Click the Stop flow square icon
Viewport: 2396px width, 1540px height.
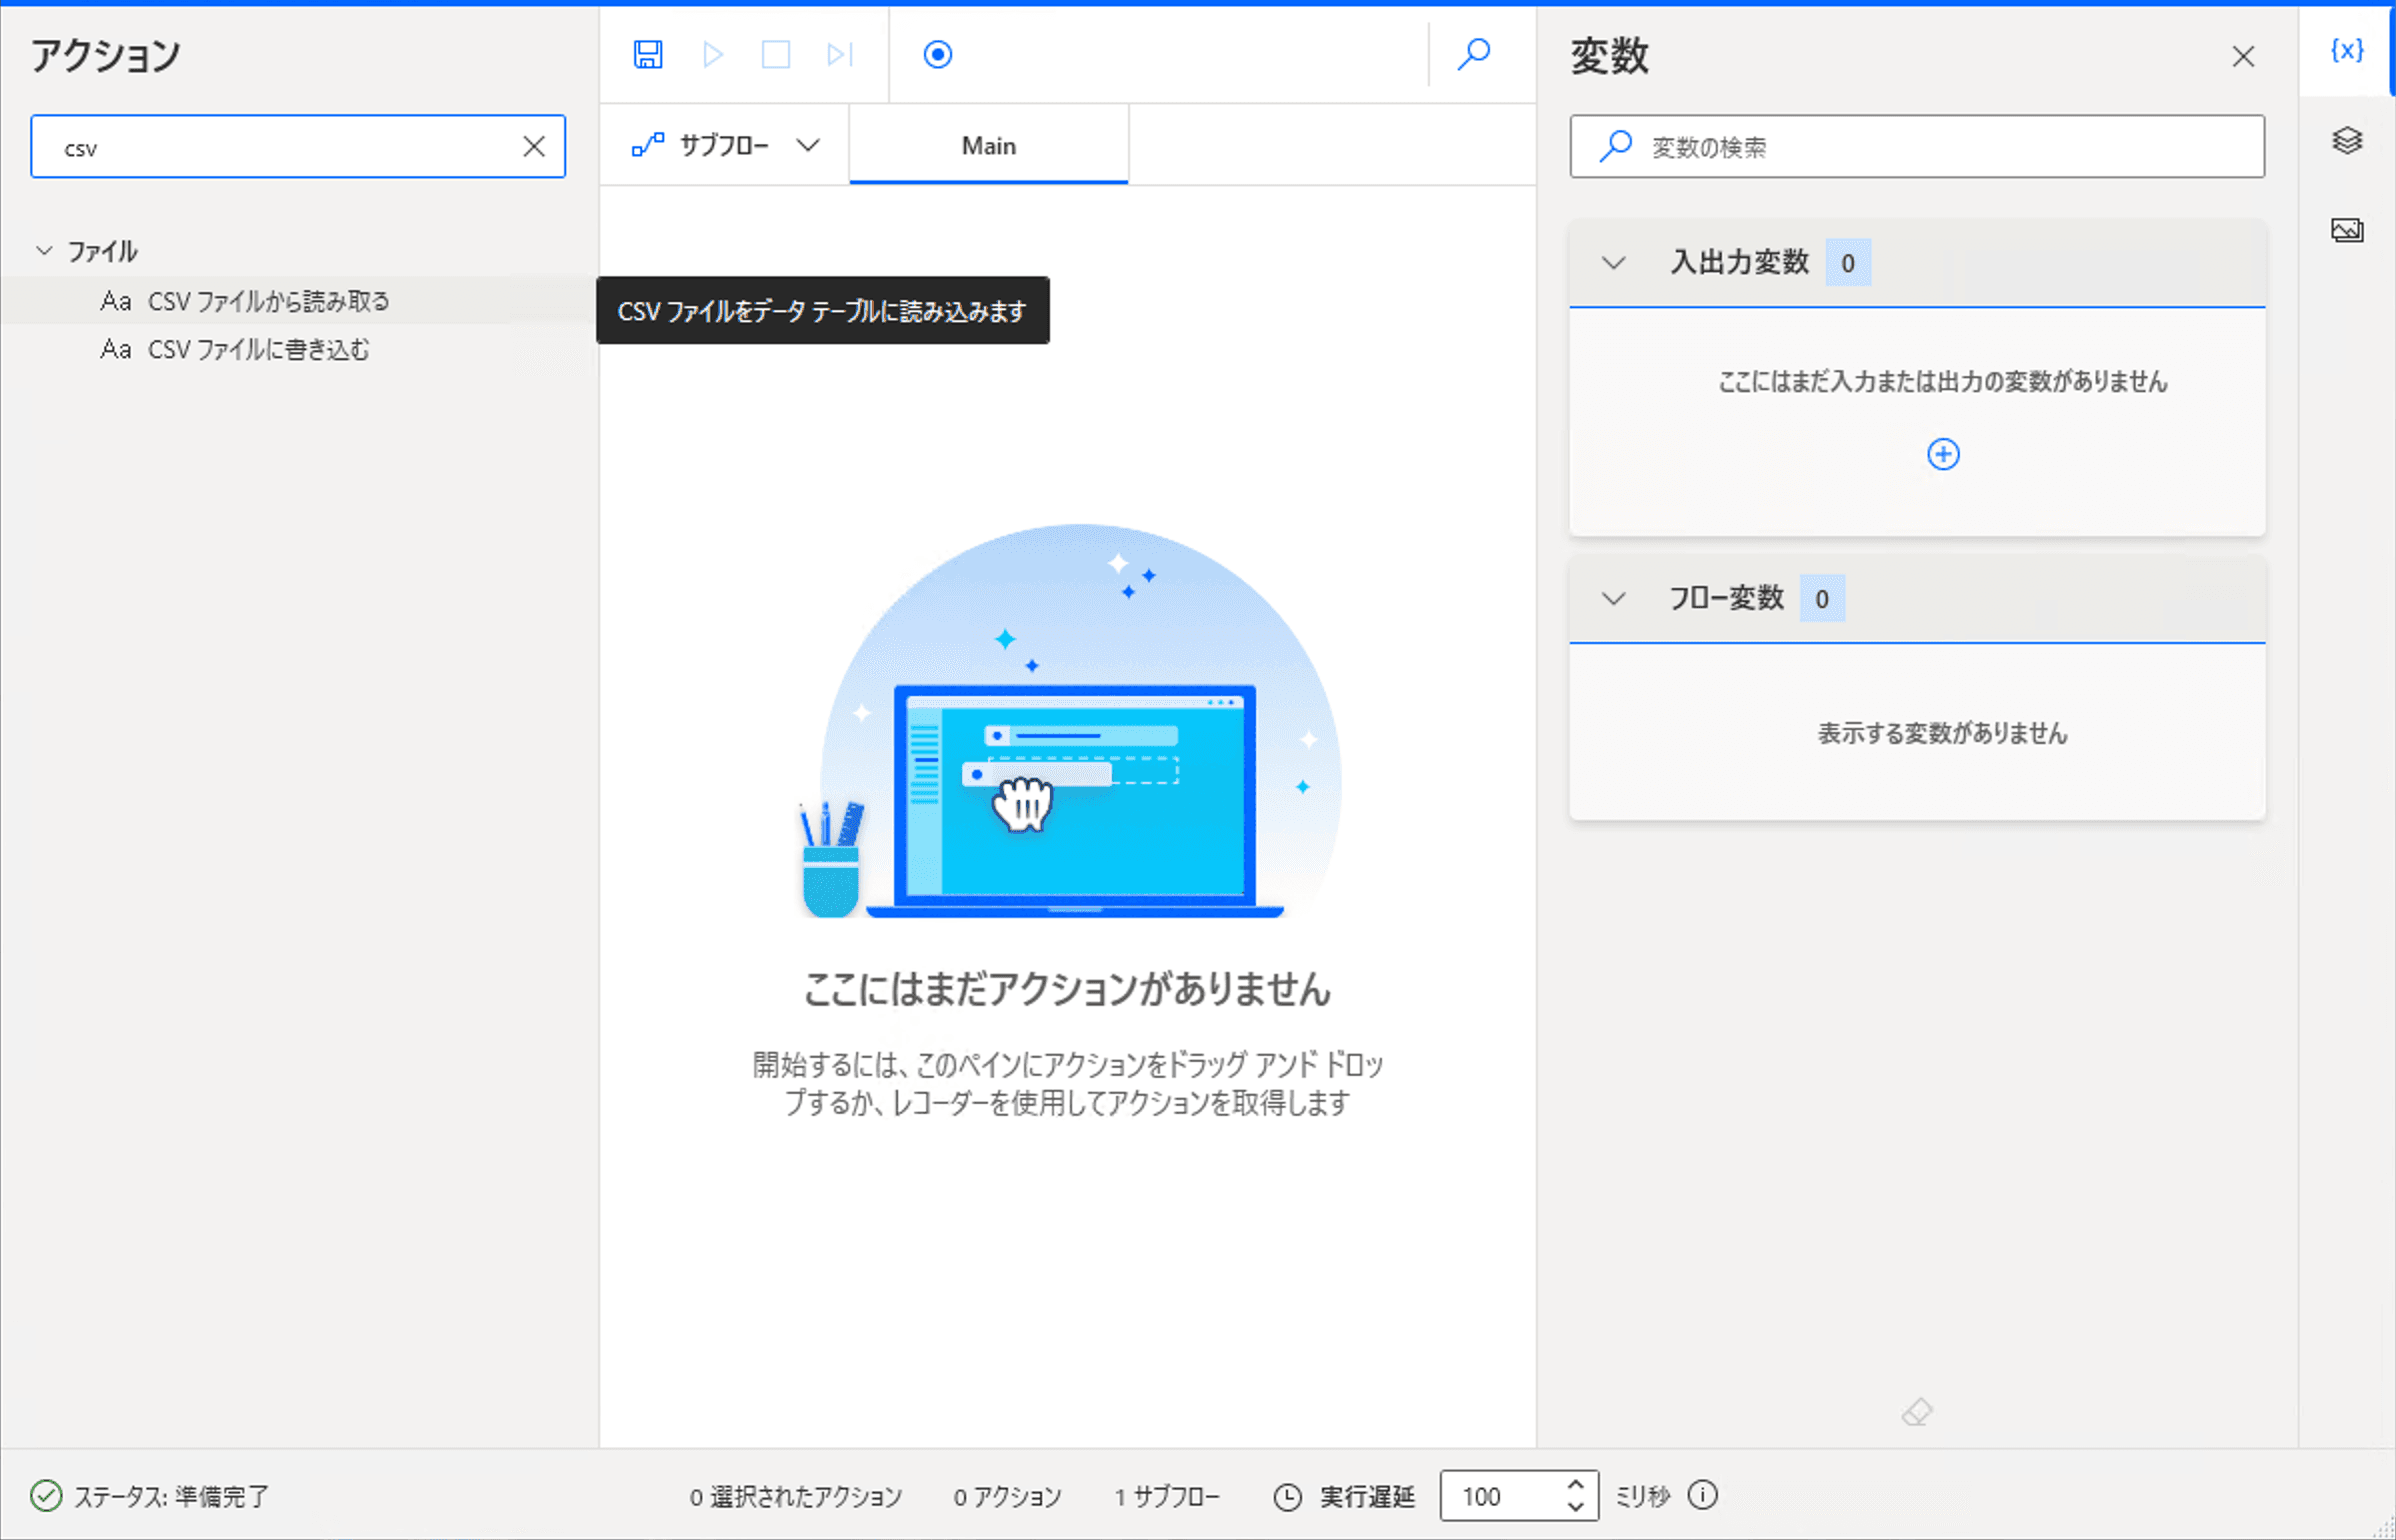click(776, 54)
